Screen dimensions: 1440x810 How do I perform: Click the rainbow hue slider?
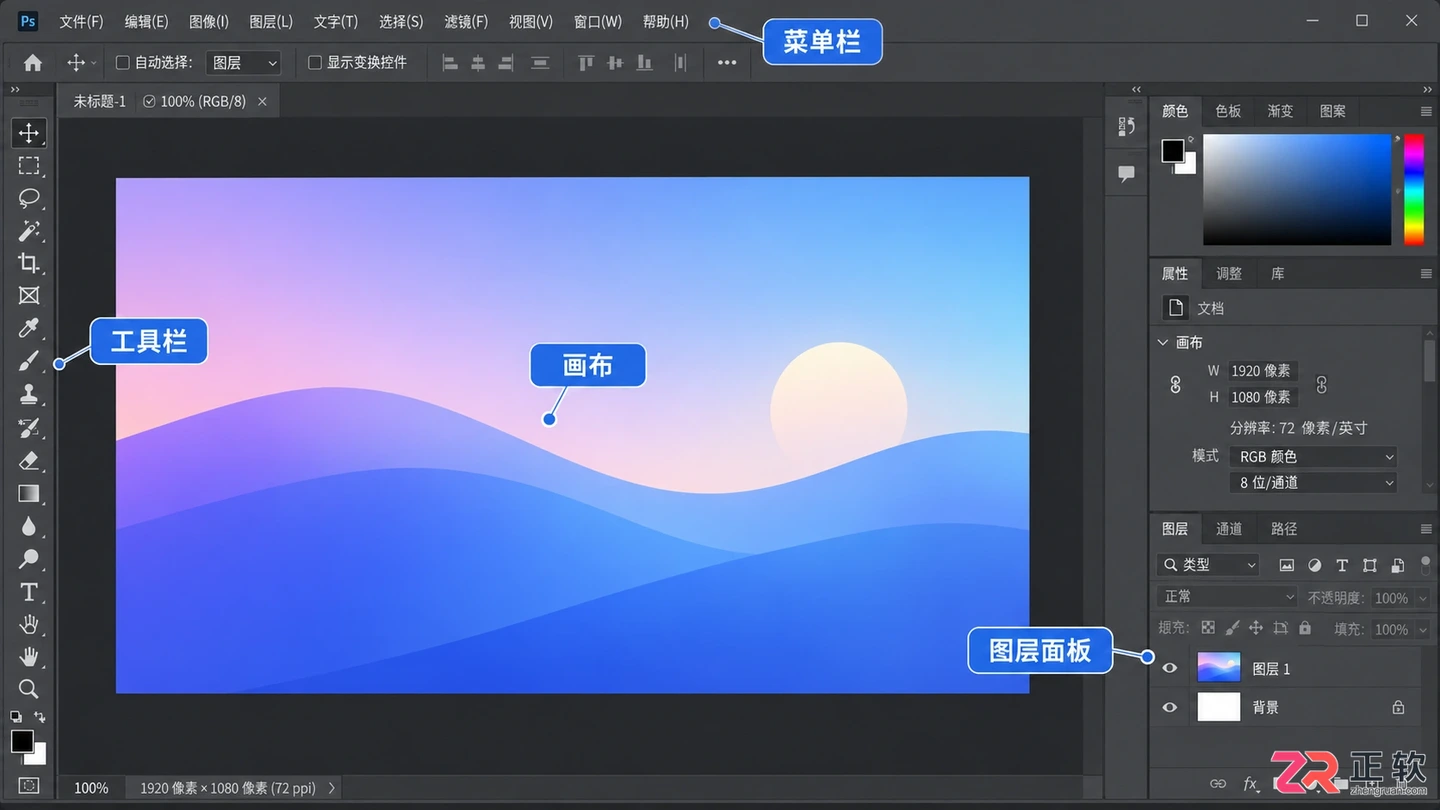[1414, 189]
